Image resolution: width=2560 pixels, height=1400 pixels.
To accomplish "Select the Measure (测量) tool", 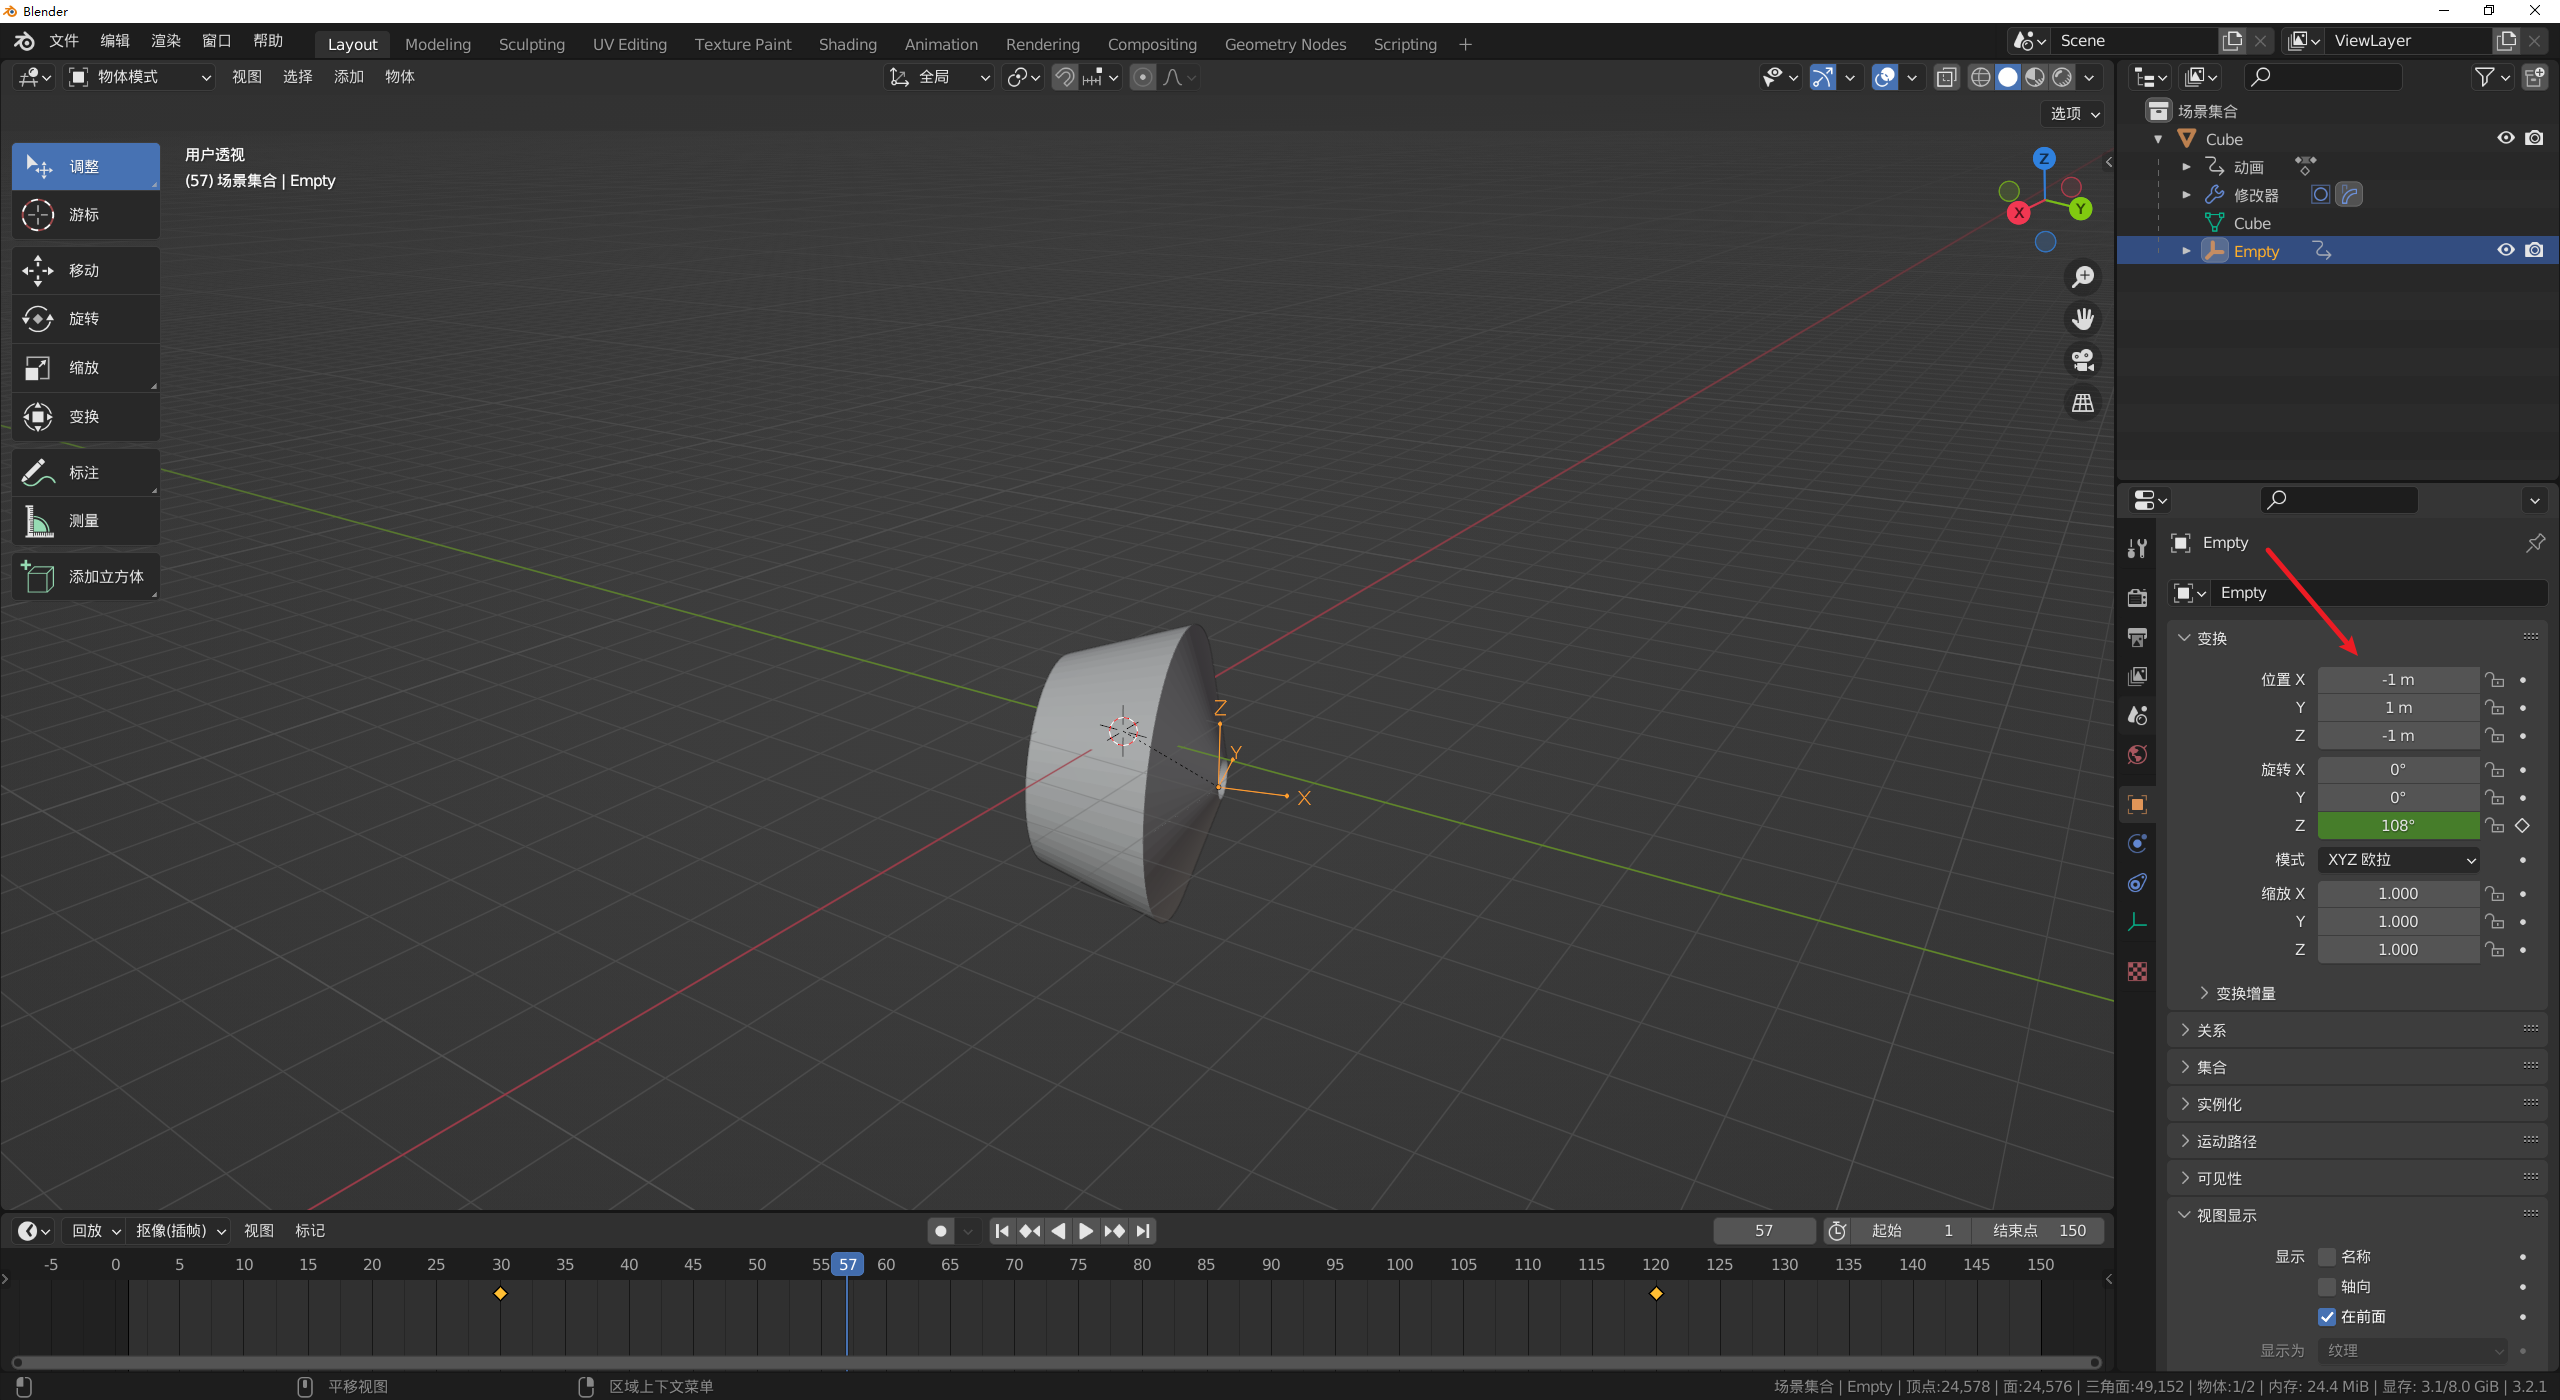I will 85,521.
